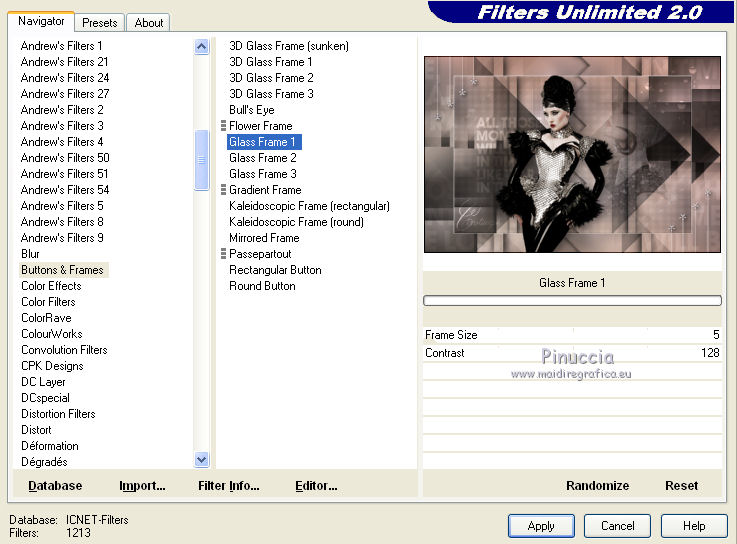Click the grip icon beside Gradient Frame
Screen dimensions: 737x544
click(x=223, y=189)
